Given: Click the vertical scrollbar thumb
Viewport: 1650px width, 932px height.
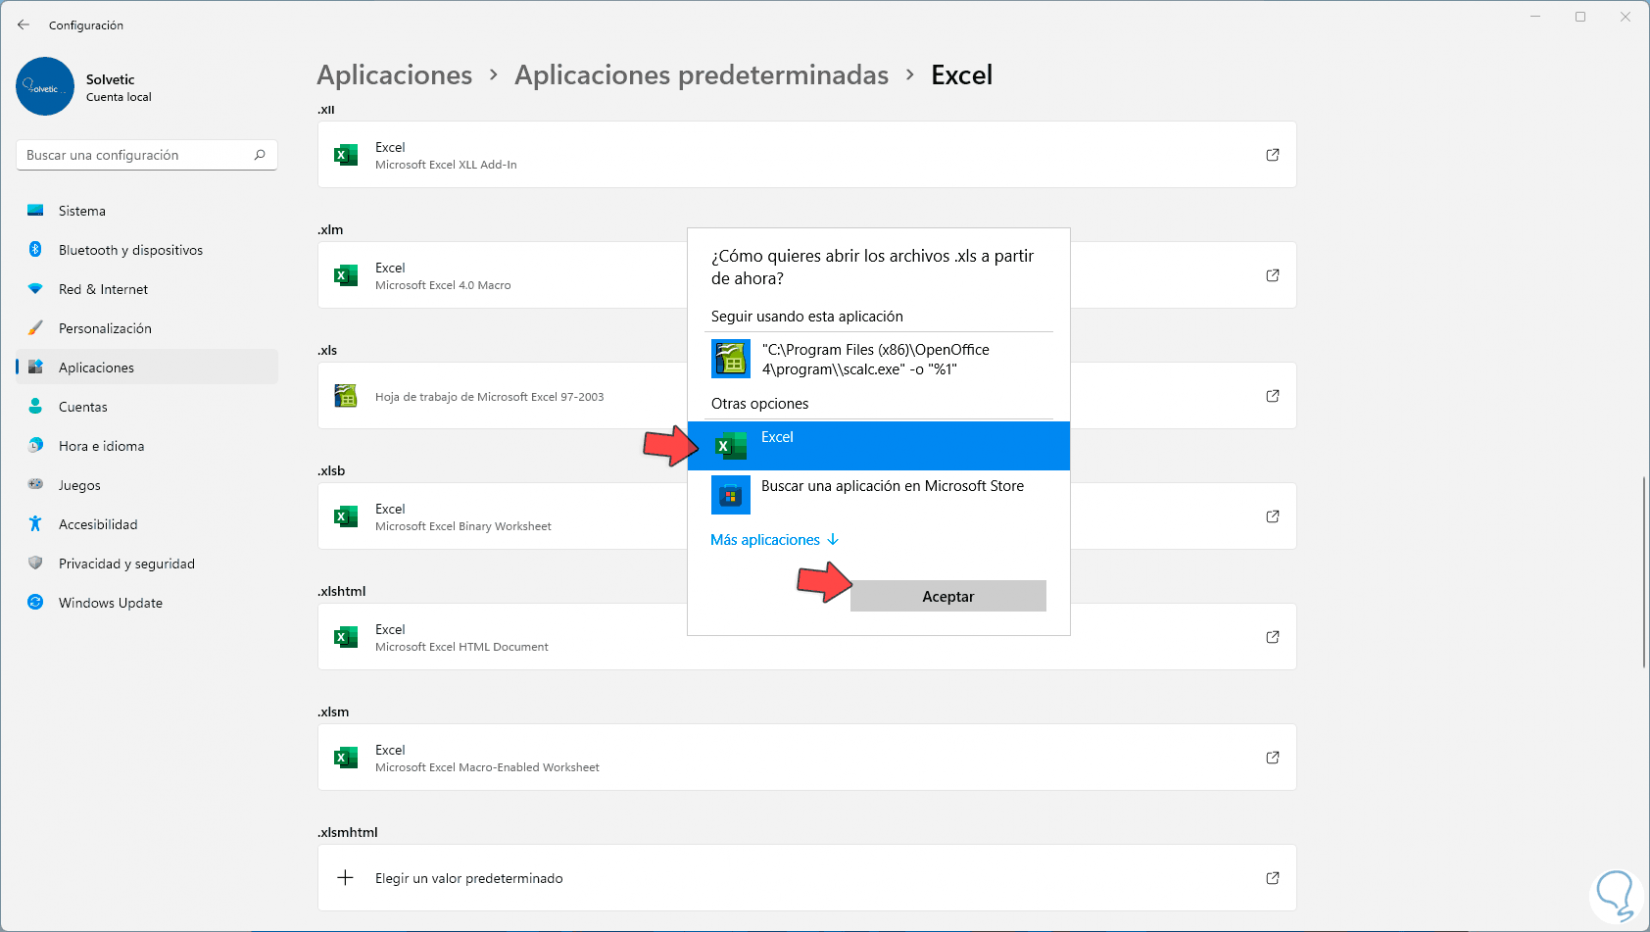Looking at the screenshot, I should [1643, 572].
